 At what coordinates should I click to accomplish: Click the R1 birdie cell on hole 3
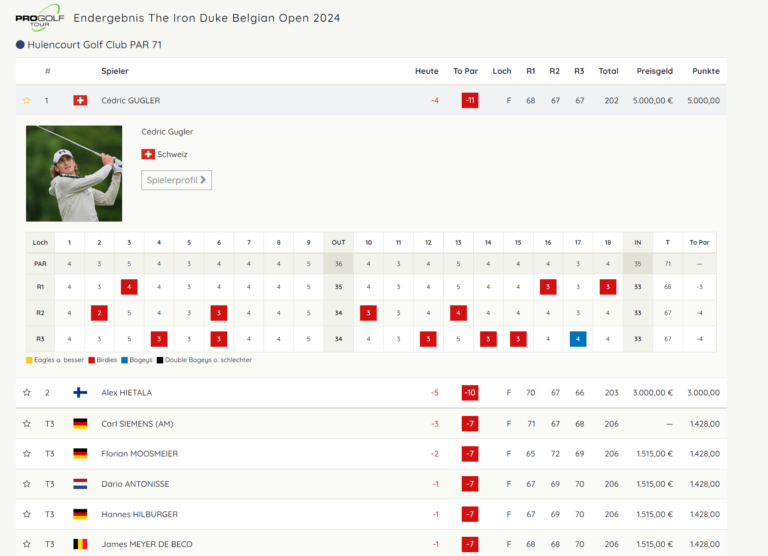[129, 287]
